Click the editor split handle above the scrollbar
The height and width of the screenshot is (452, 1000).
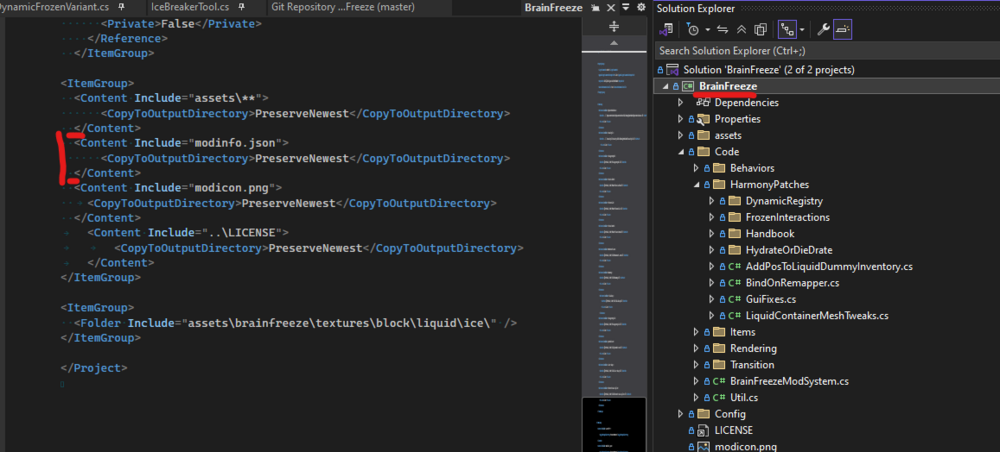614,27
